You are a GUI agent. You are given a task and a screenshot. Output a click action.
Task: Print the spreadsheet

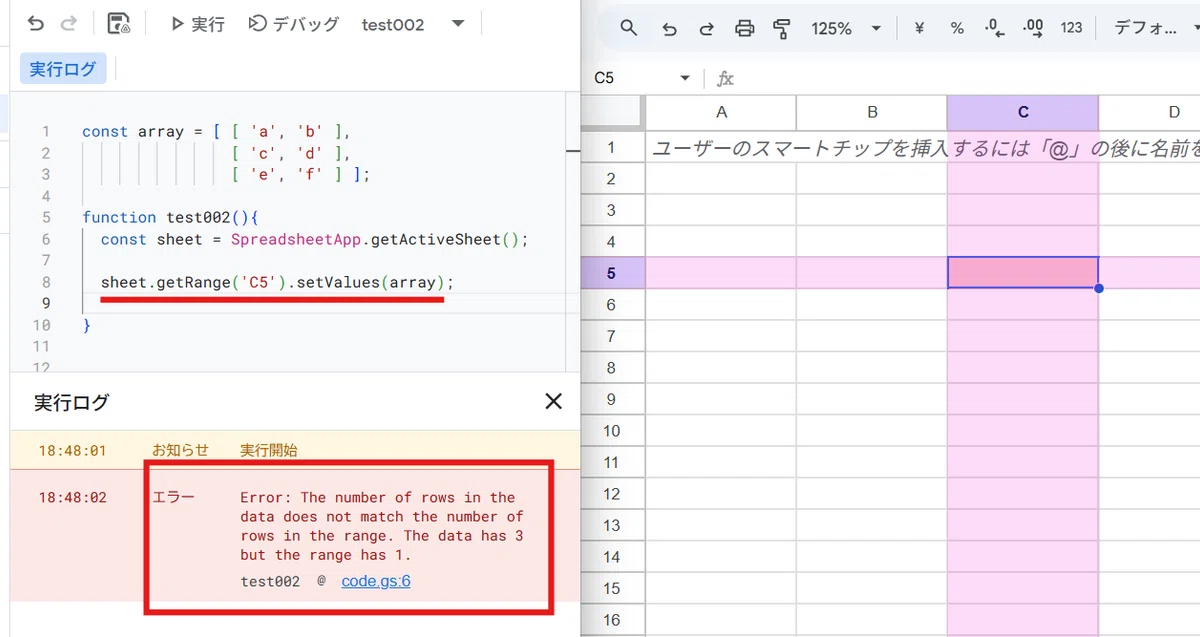tap(744, 28)
